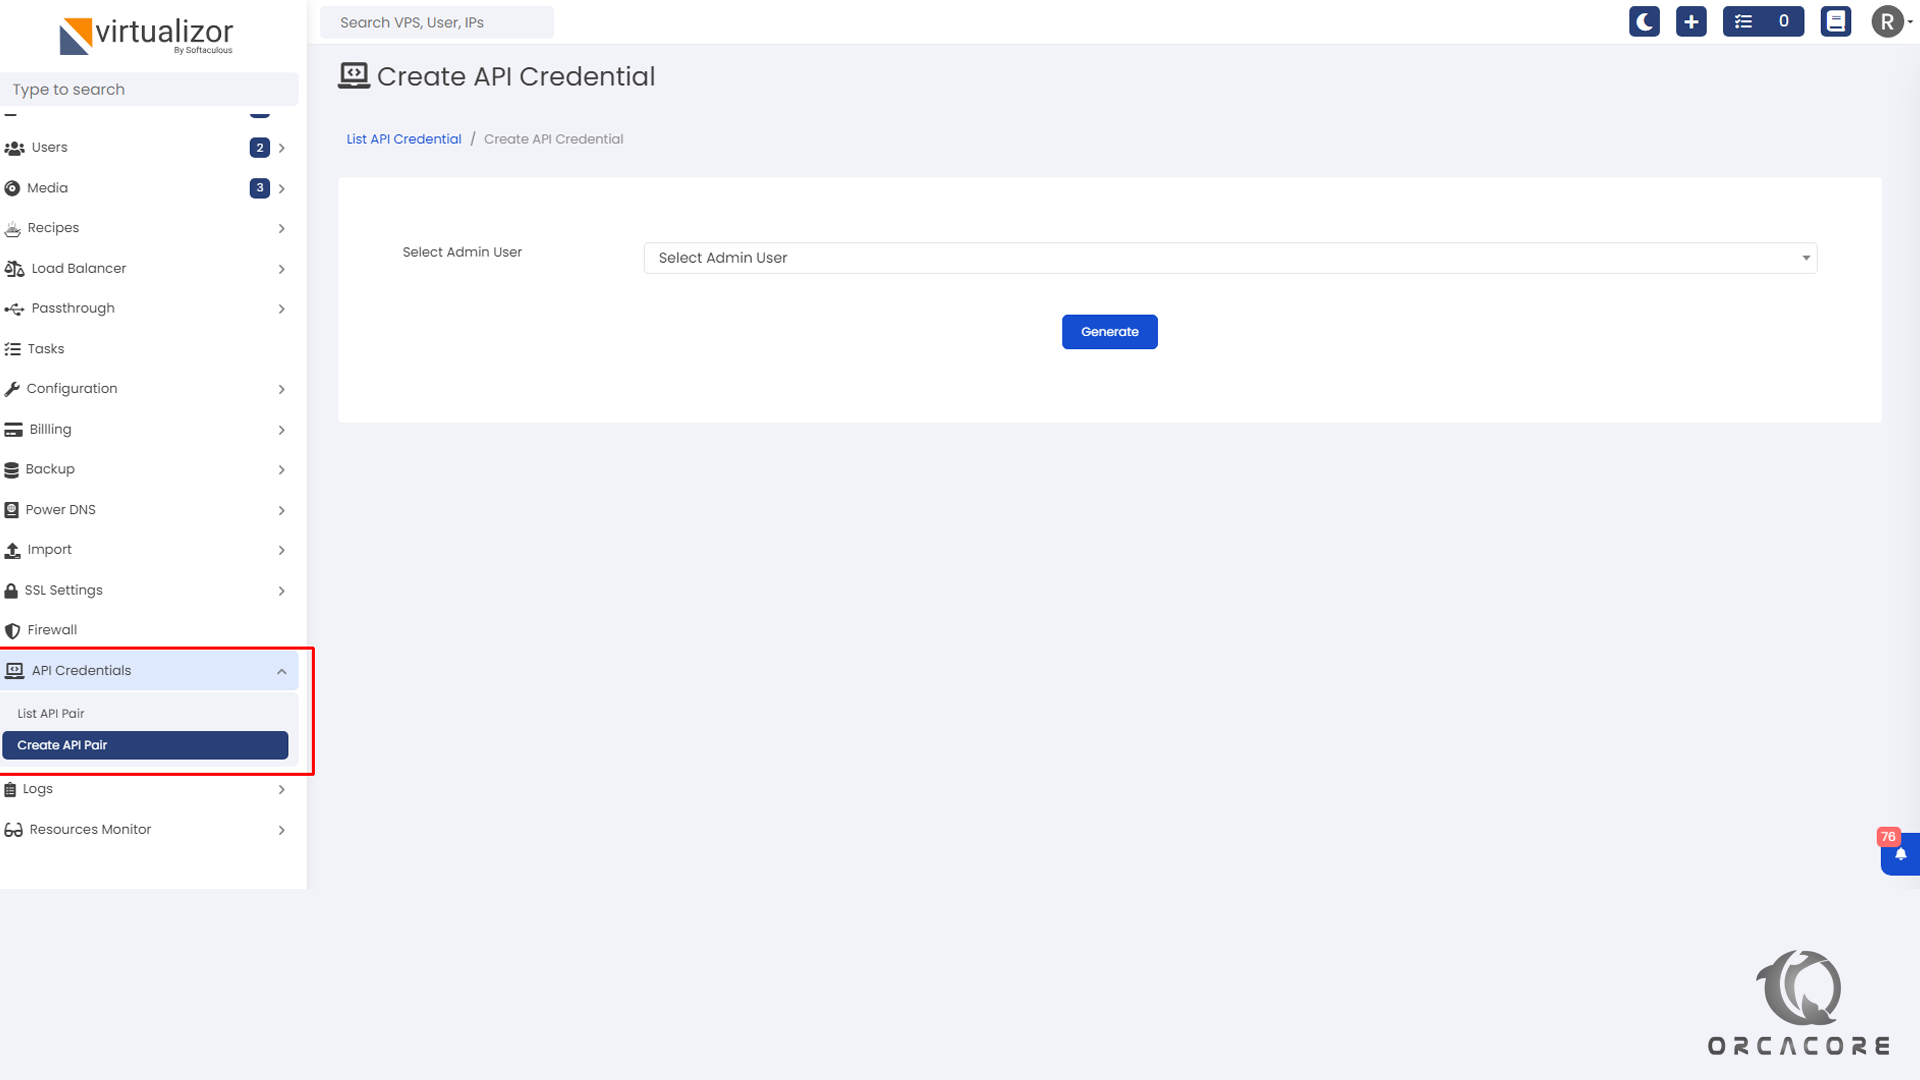The image size is (1920, 1080).
Task: Click the plus icon in top bar
Action: [x=1691, y=21]
